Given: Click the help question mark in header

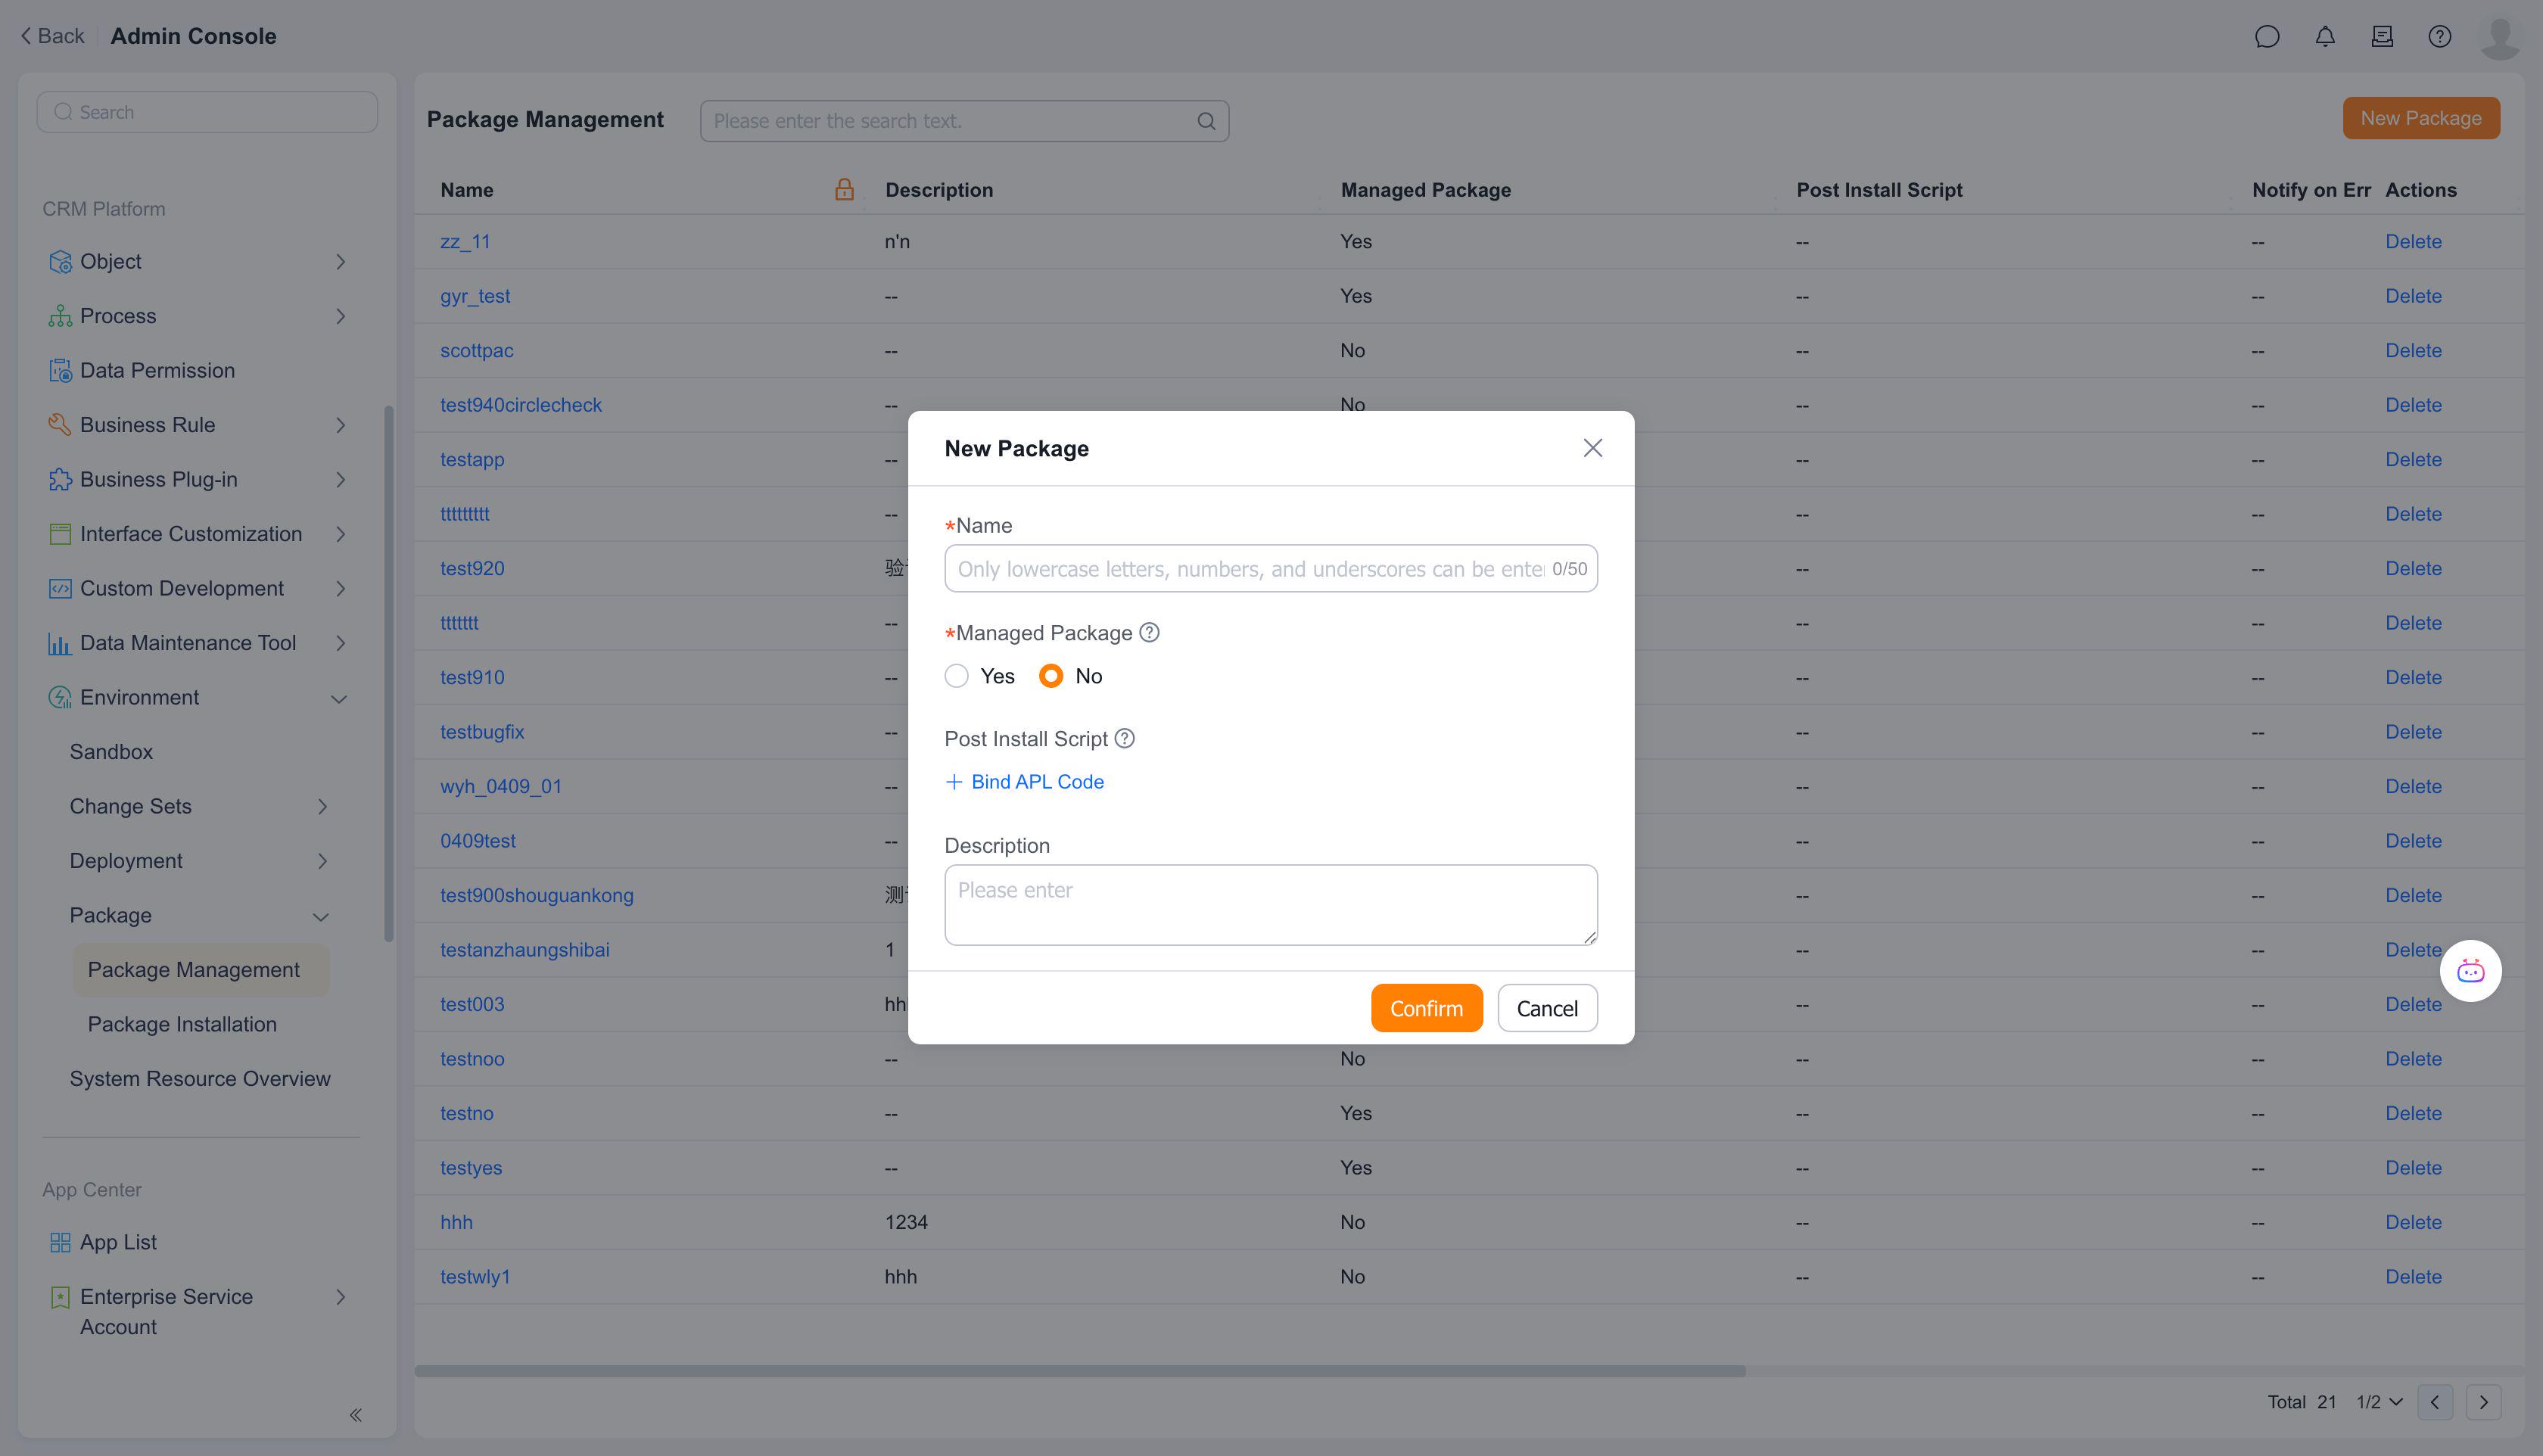Looking at the screenshot, I should pos(2439,37).
